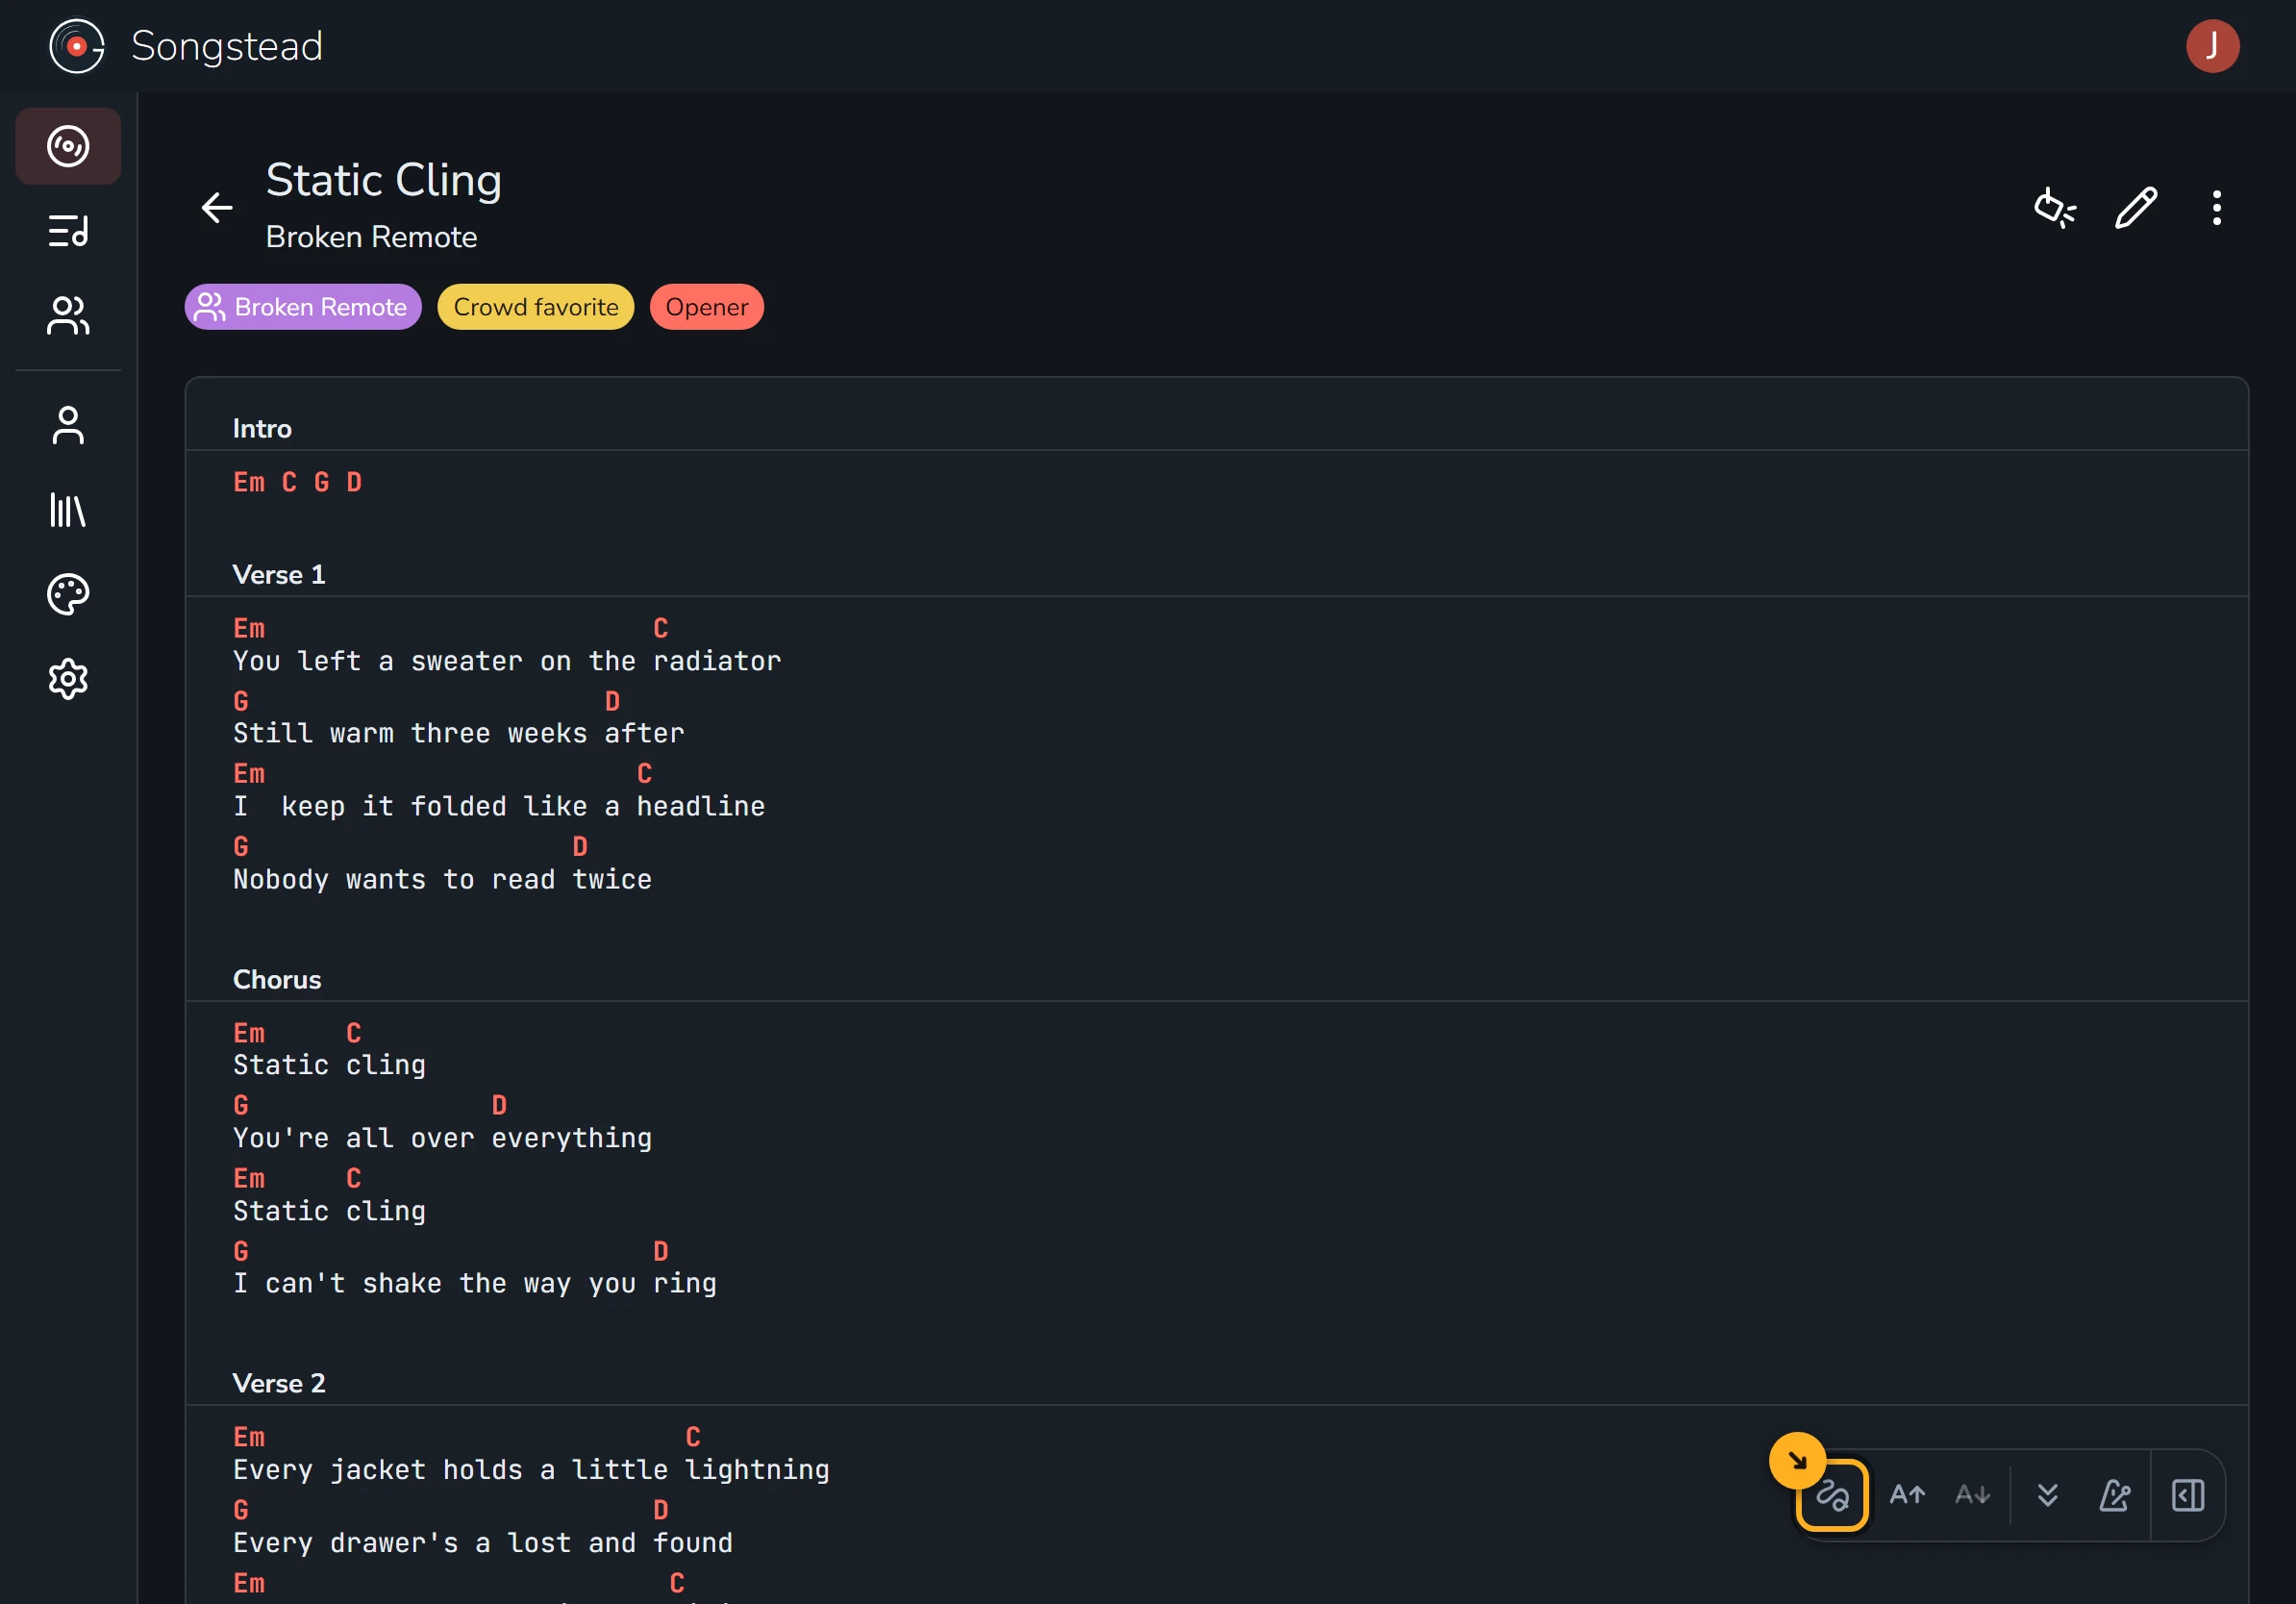Click the Opener tag
The image size is (2296, 1604).
(707, 307)
